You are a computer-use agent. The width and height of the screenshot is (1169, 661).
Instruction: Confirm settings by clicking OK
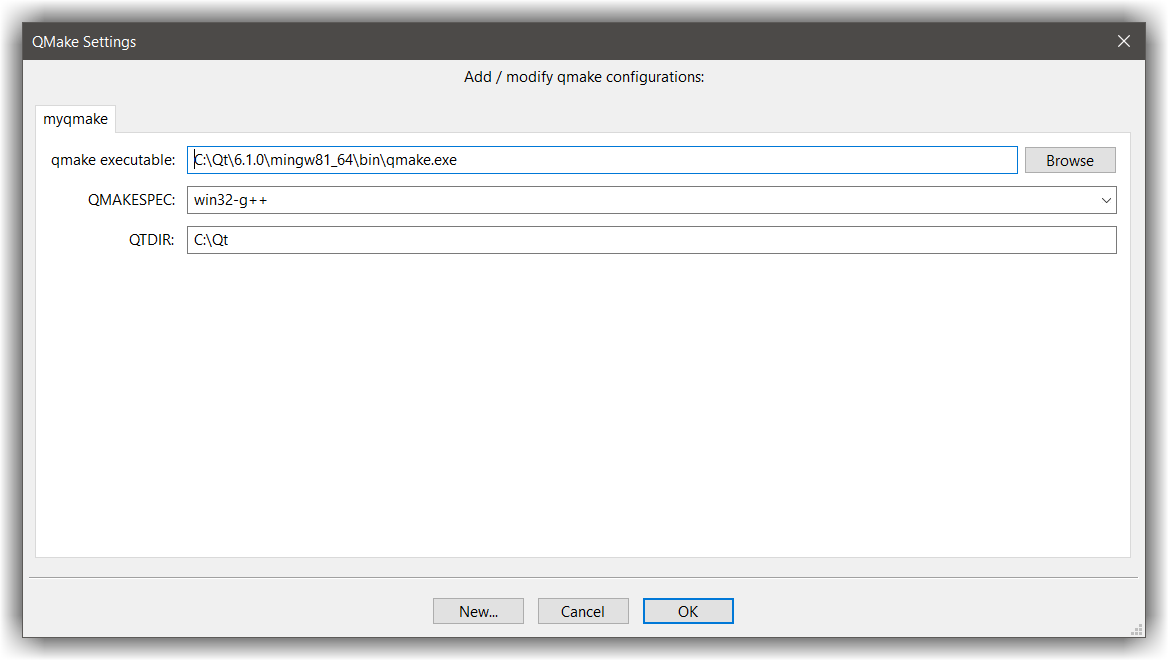pos(688,611)
